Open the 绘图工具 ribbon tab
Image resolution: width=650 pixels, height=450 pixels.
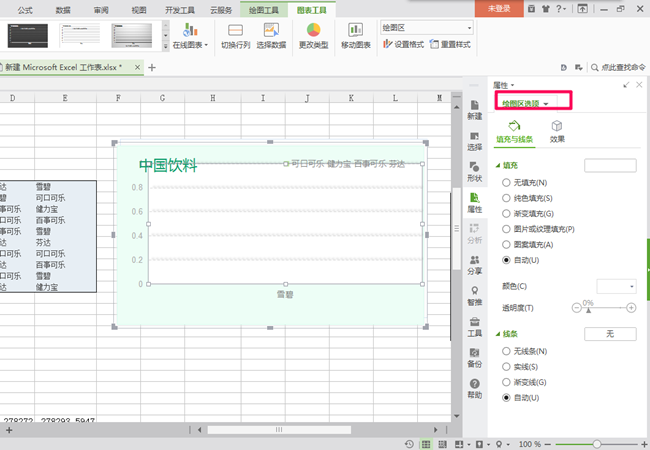[264, 10]
